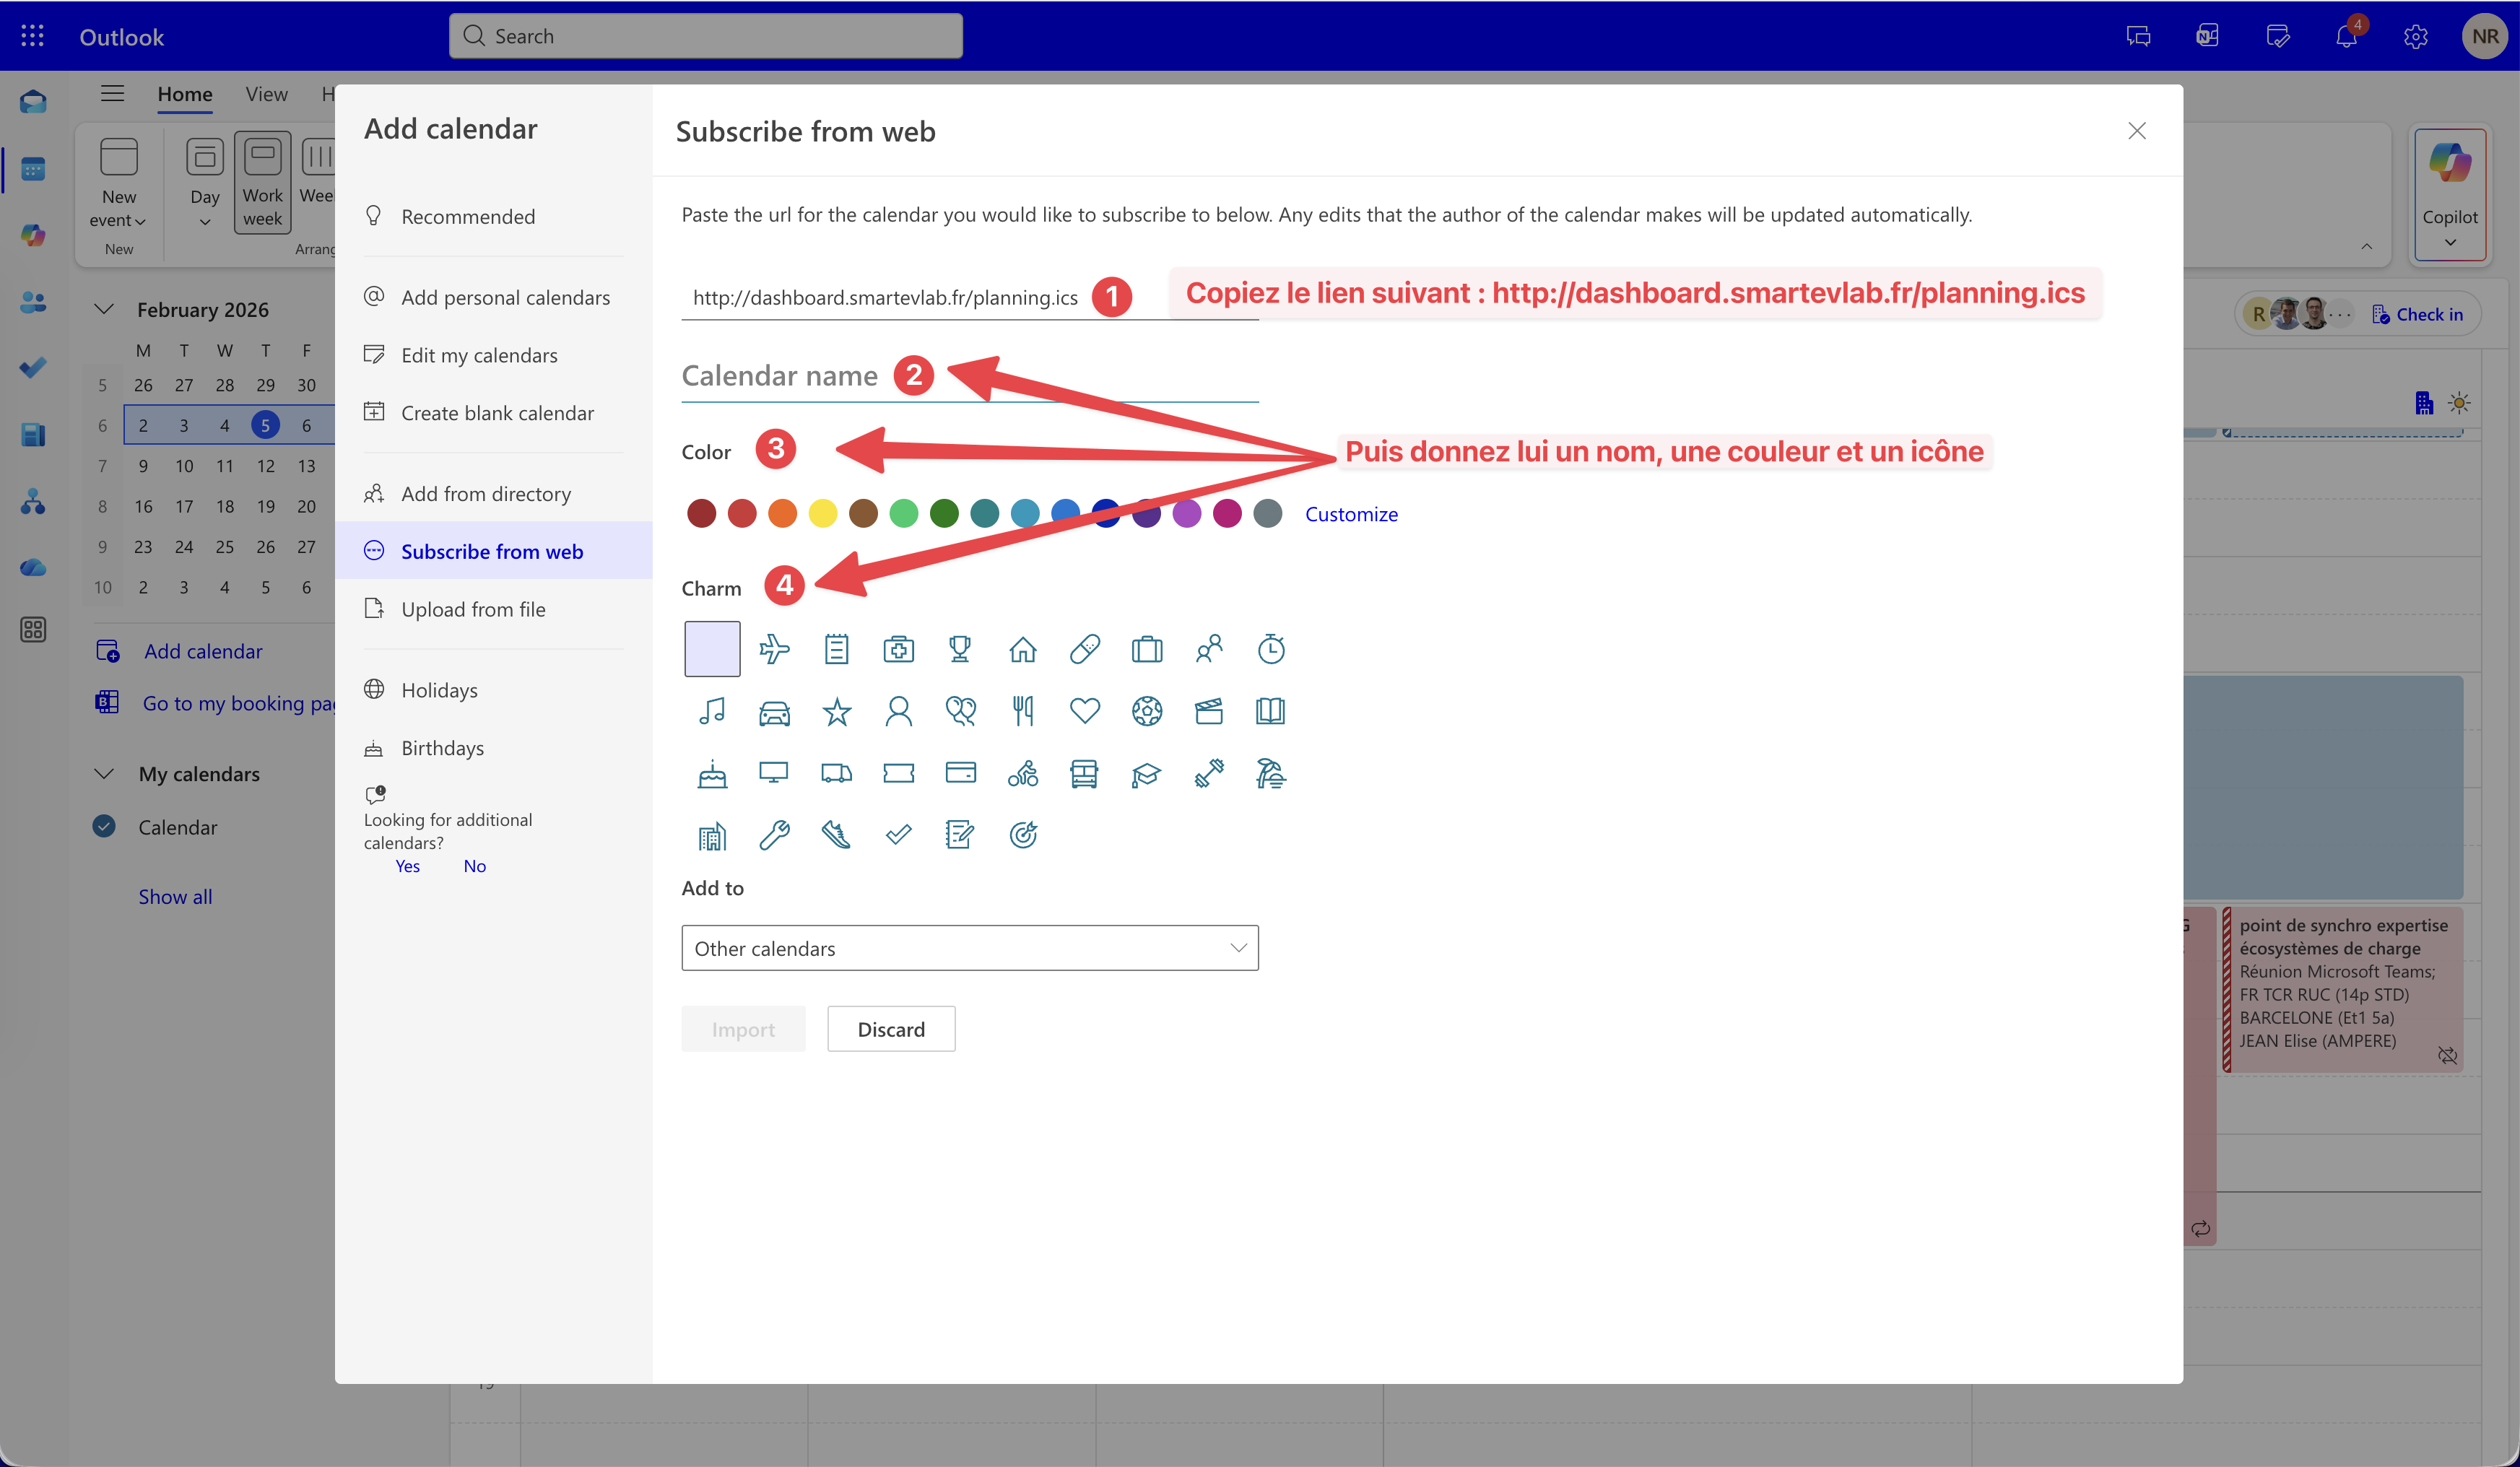Click the Discard button
The height and width of the screenshot is (1467, 2520).
891,1029
